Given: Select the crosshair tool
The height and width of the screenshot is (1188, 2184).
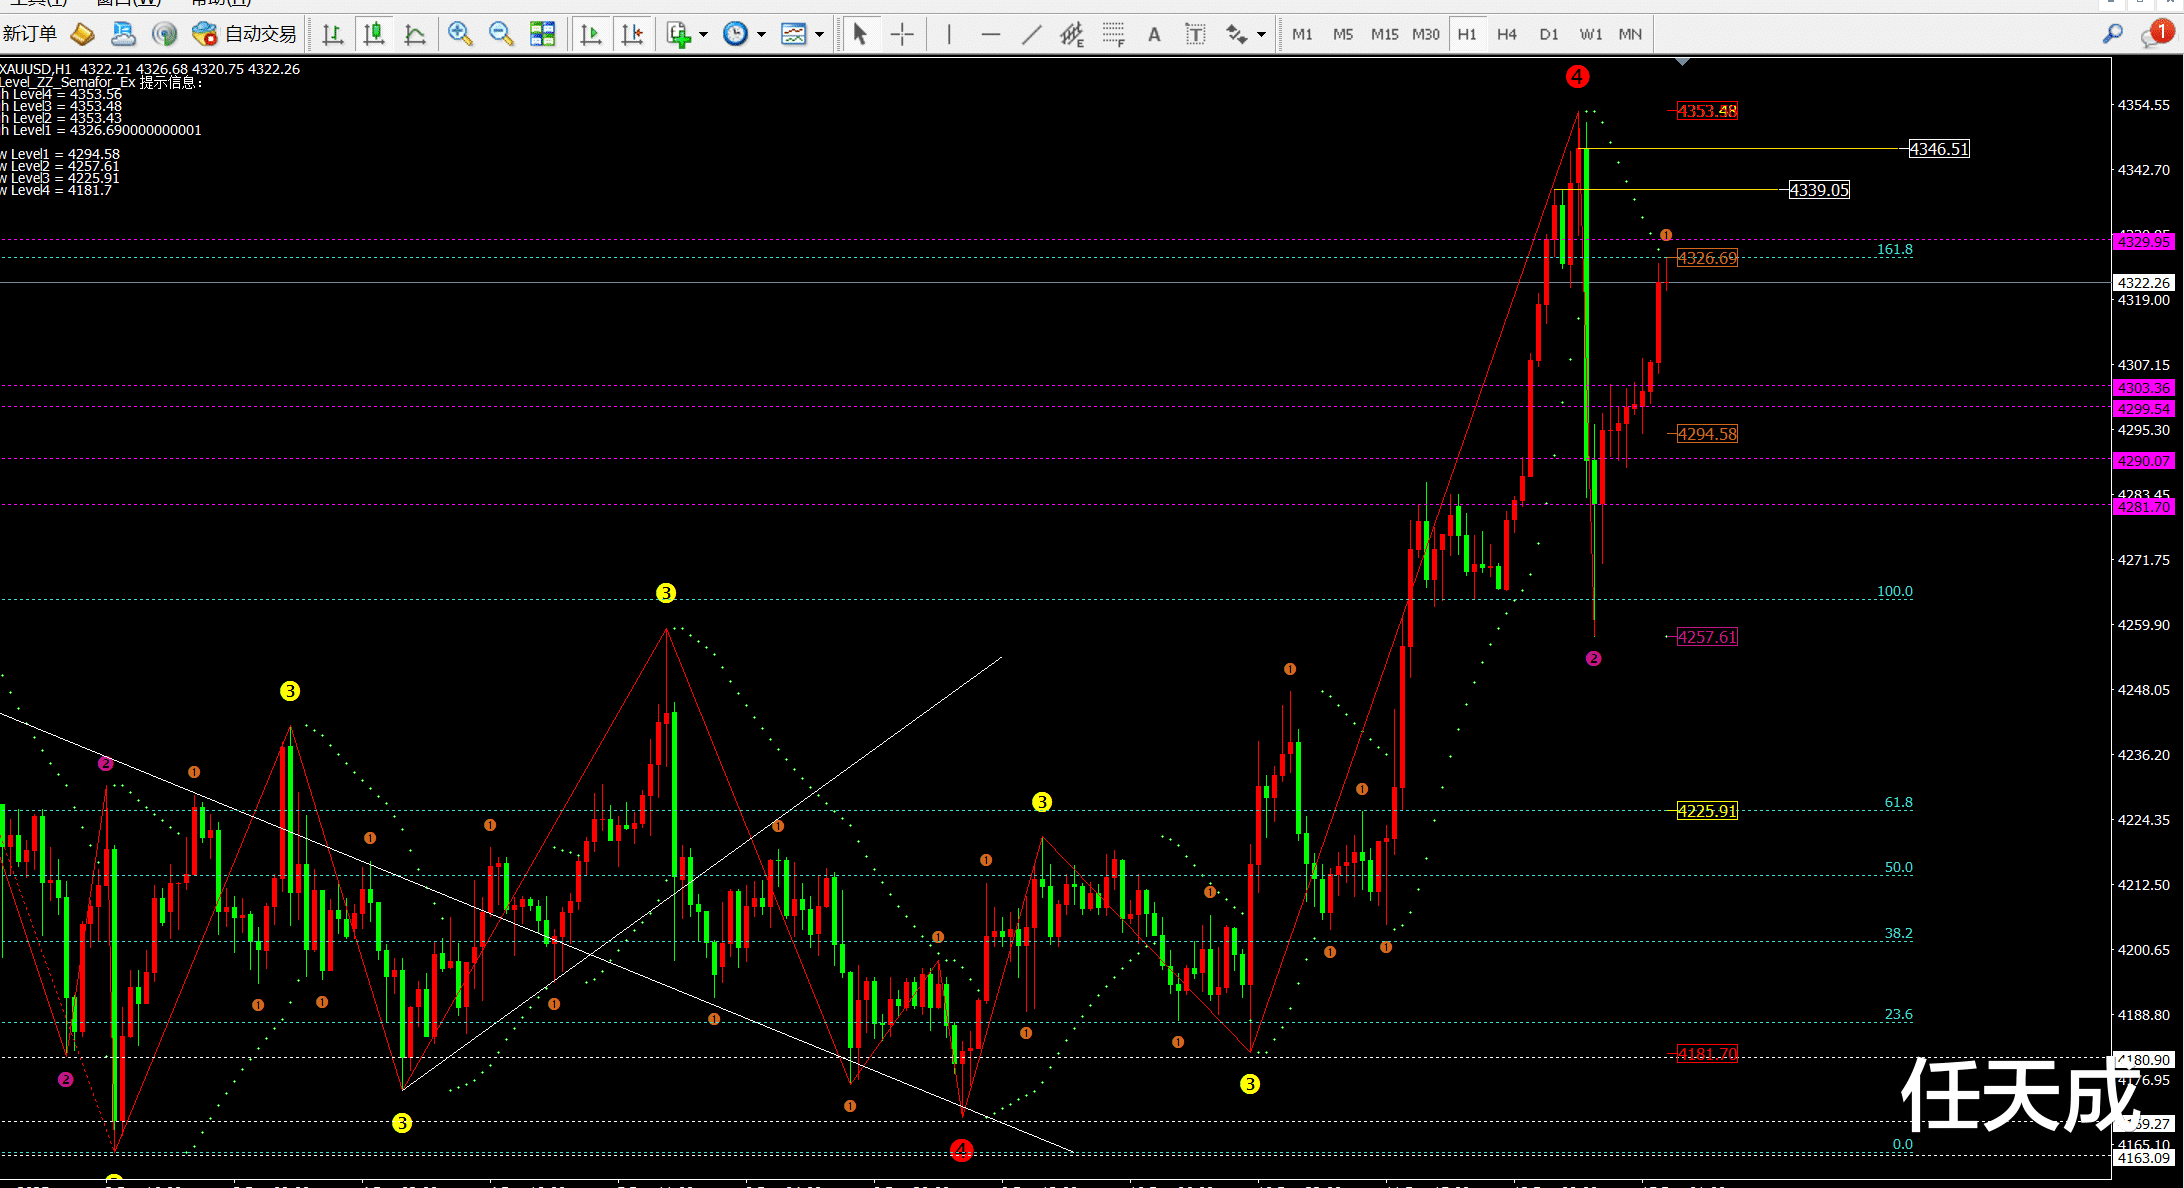Looking at the screenshot, I should (x=902, y=34).
